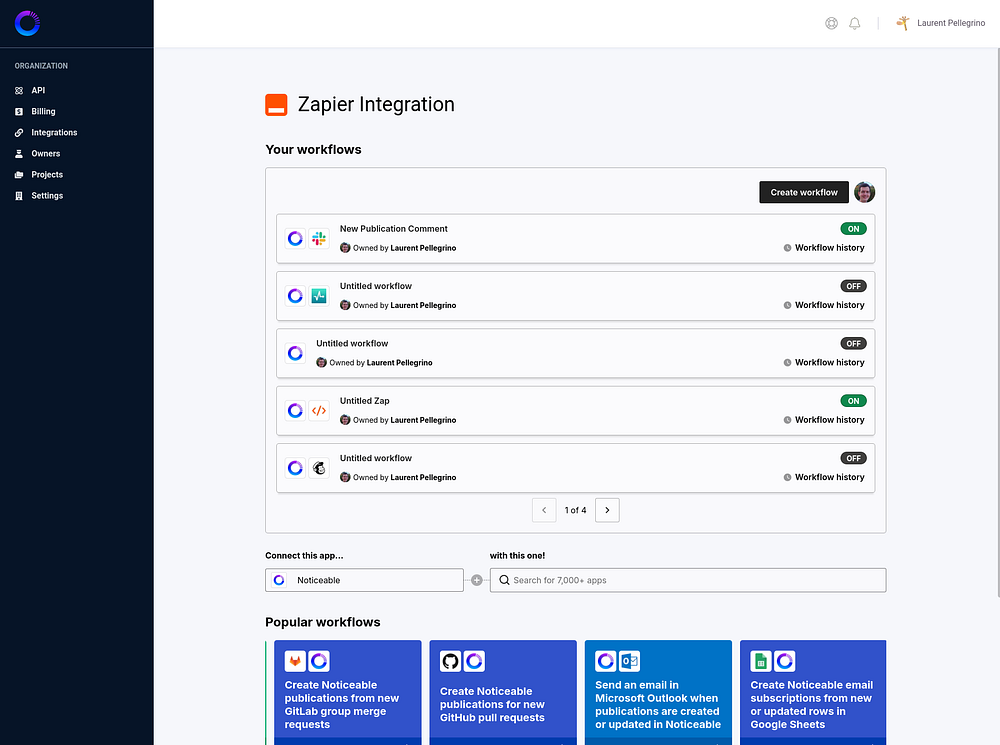This screenshot has width=1000, height=745.
Task: Click the Settings building icon
Action: click(19, 196)
